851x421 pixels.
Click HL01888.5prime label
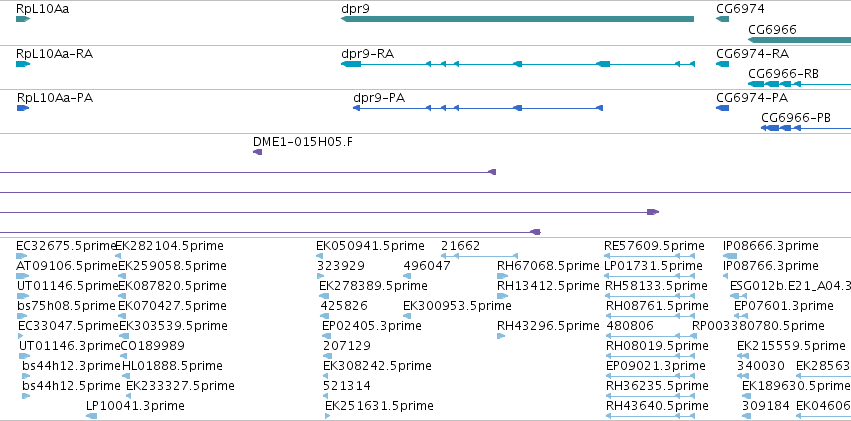coord(172,366)
